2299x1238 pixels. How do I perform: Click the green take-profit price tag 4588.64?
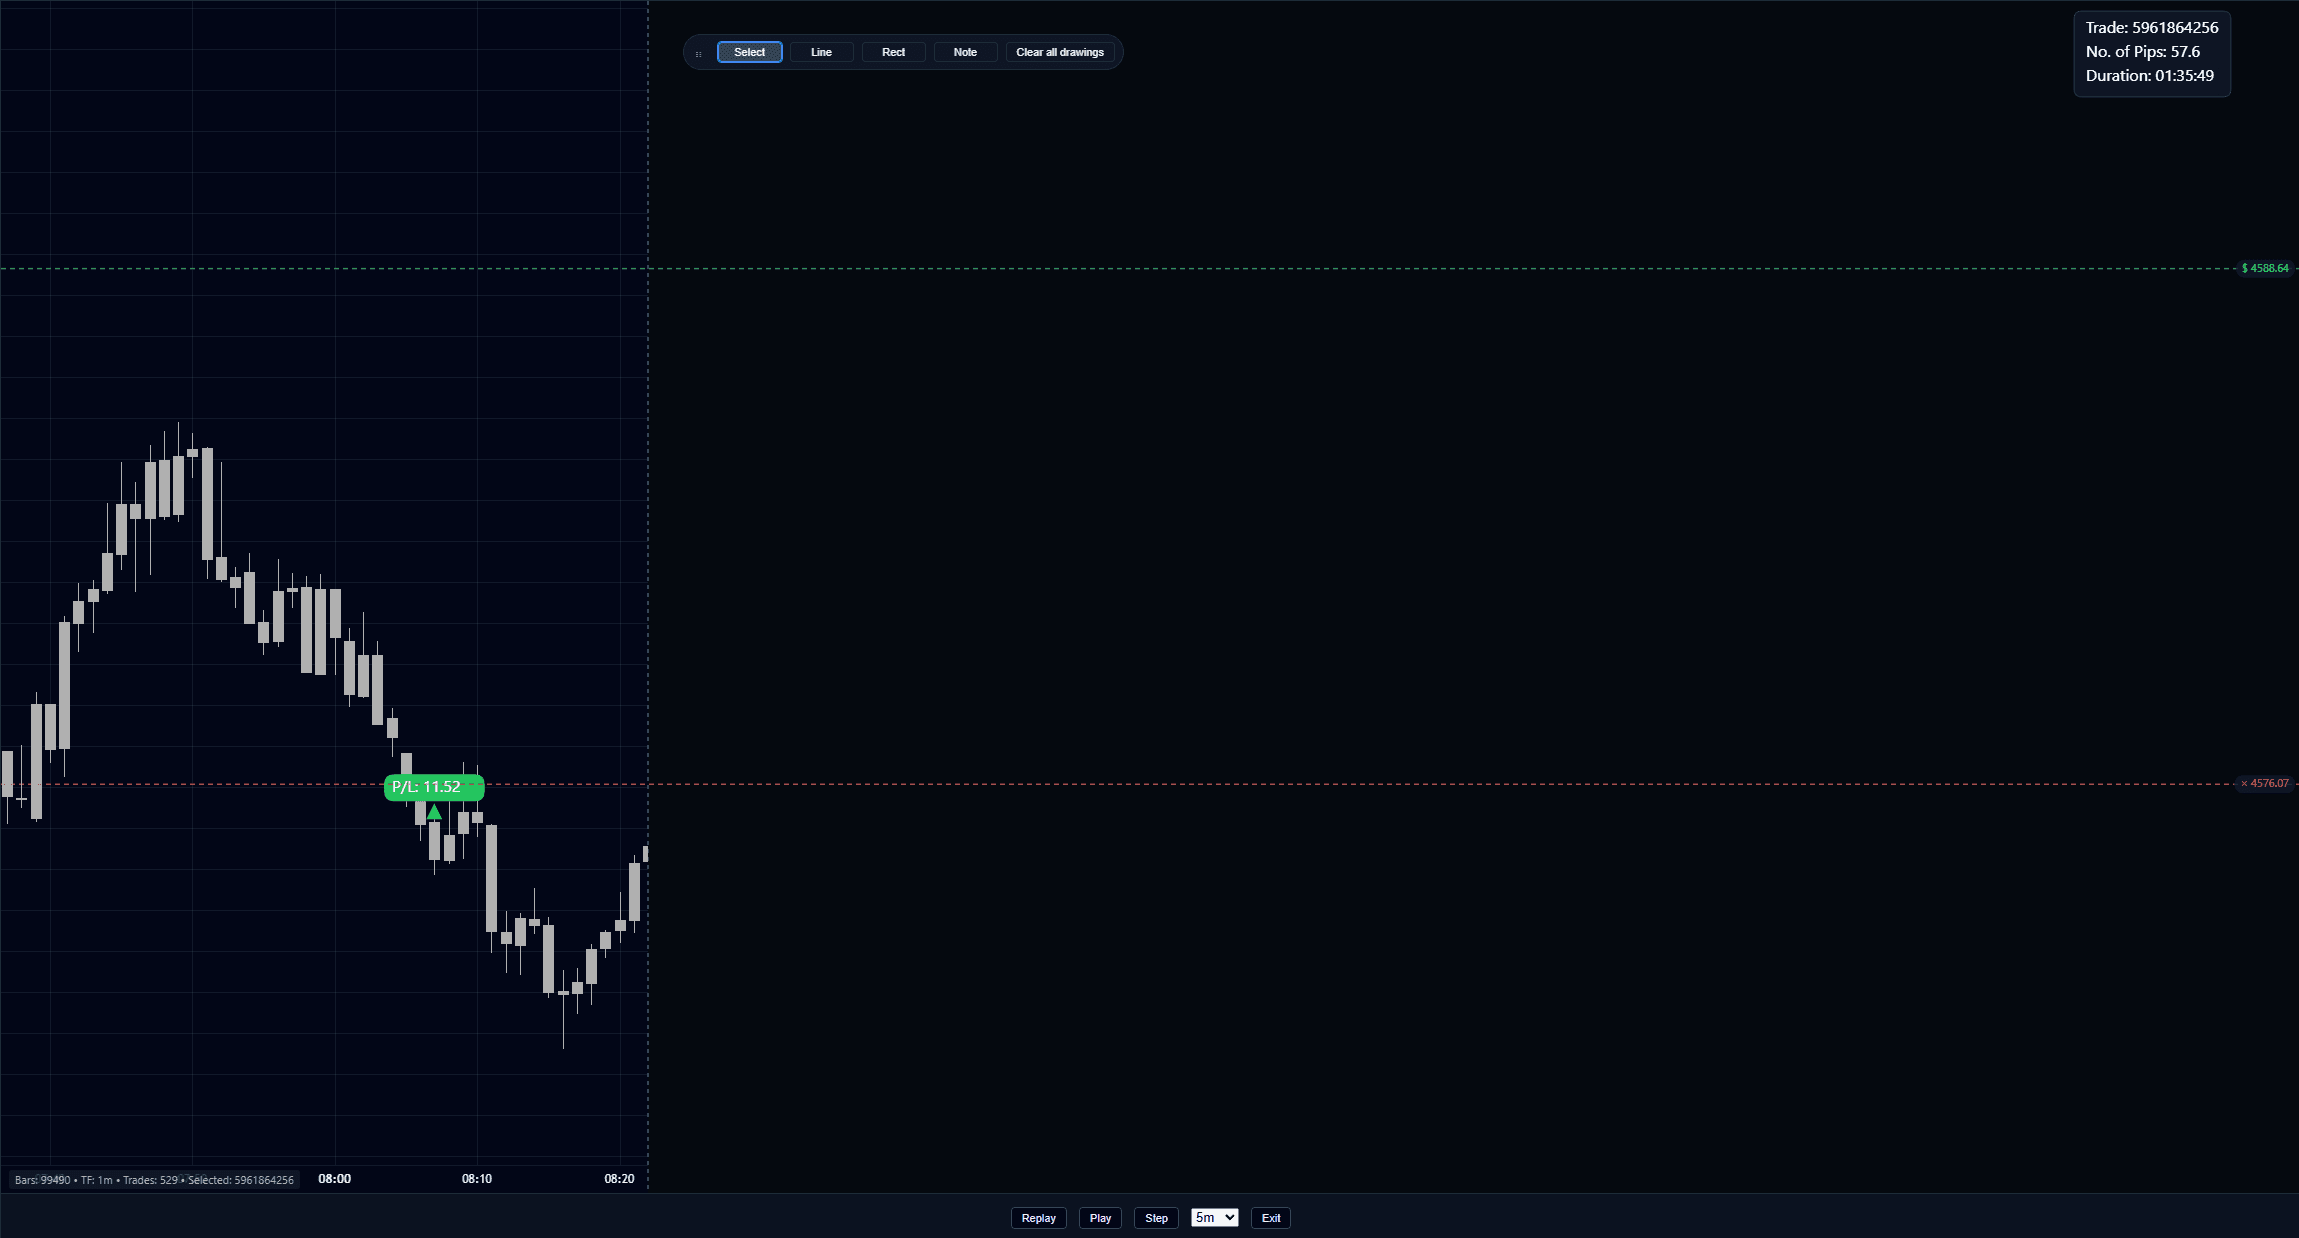[x=2264, y=268]
